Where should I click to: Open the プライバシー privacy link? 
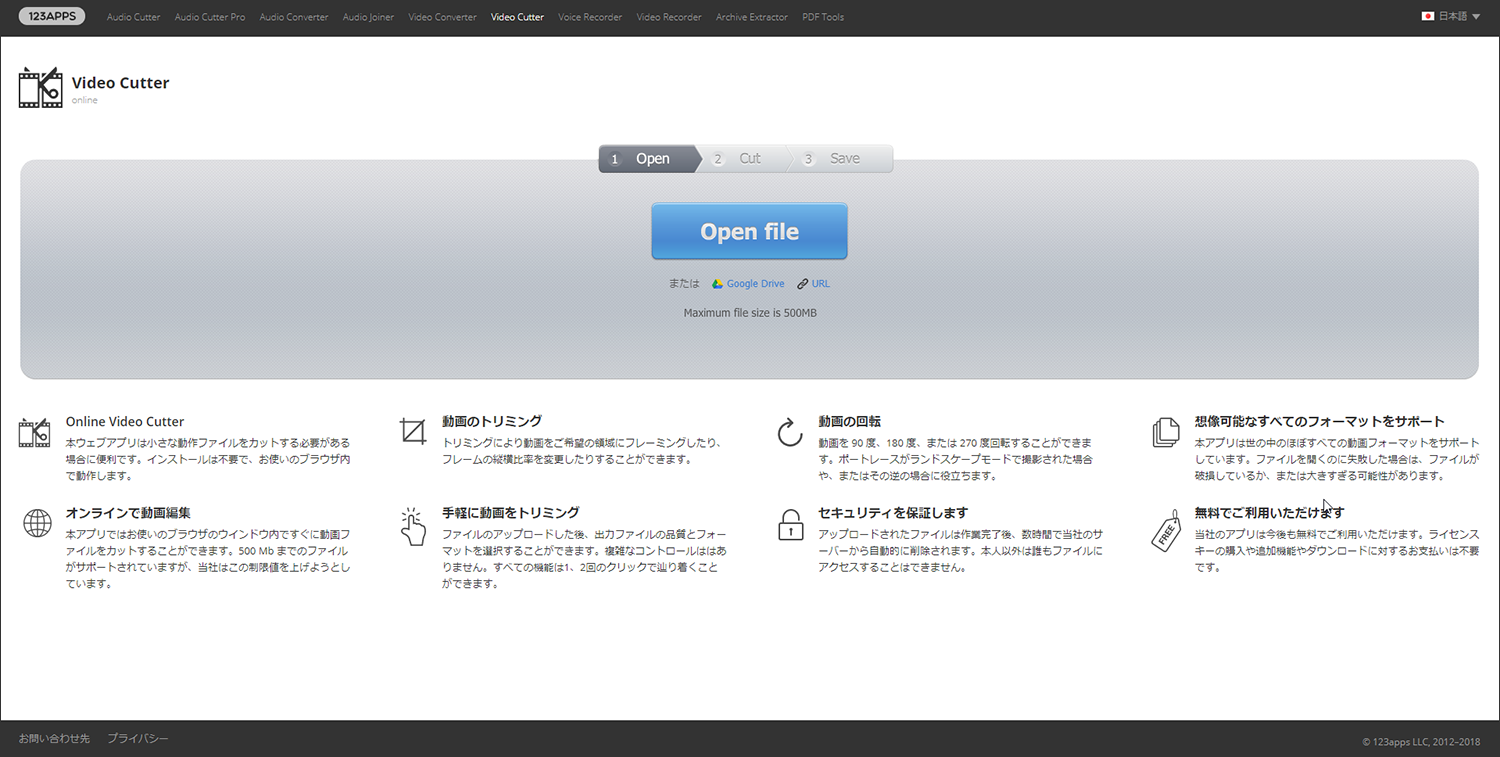pyautogui.click(x=138, y=739)
